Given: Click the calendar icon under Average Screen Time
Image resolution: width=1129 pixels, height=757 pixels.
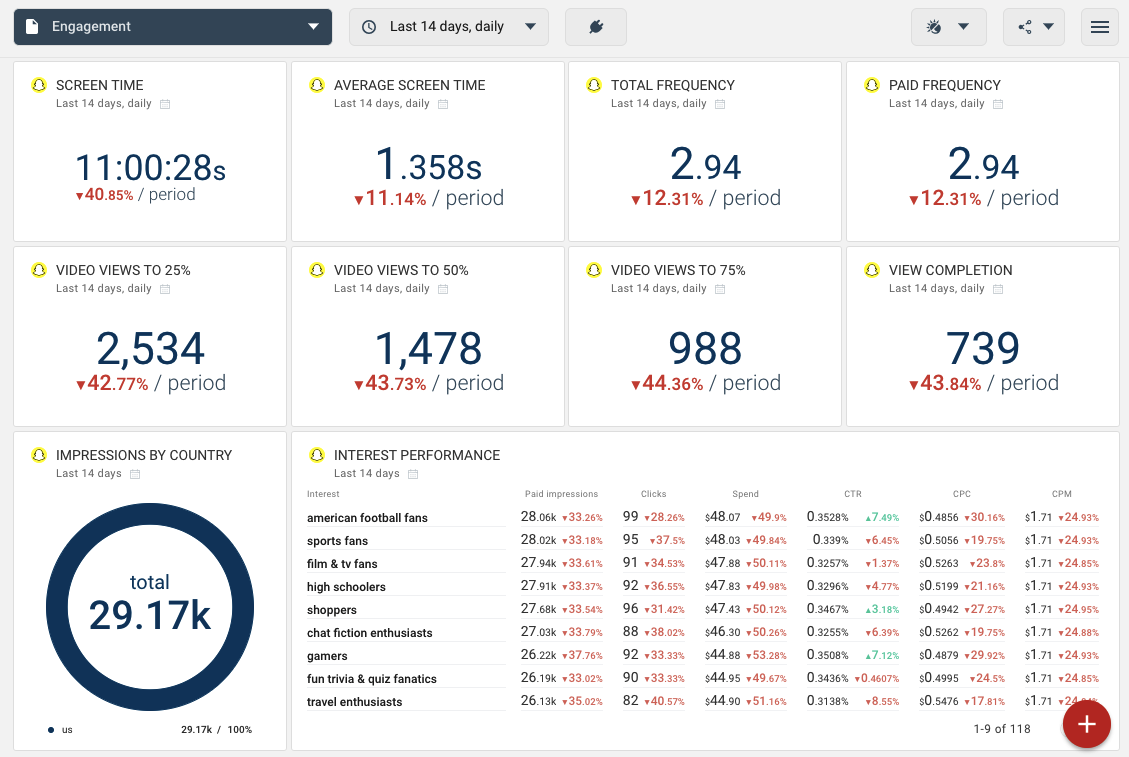Looking at the screenshot, I should 443,104.
